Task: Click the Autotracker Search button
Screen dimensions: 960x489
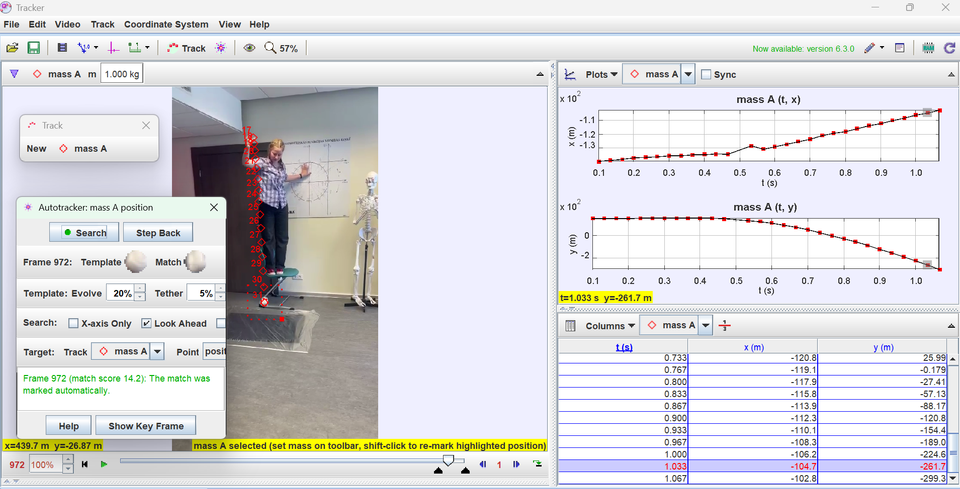Action: tap(84, 233)
